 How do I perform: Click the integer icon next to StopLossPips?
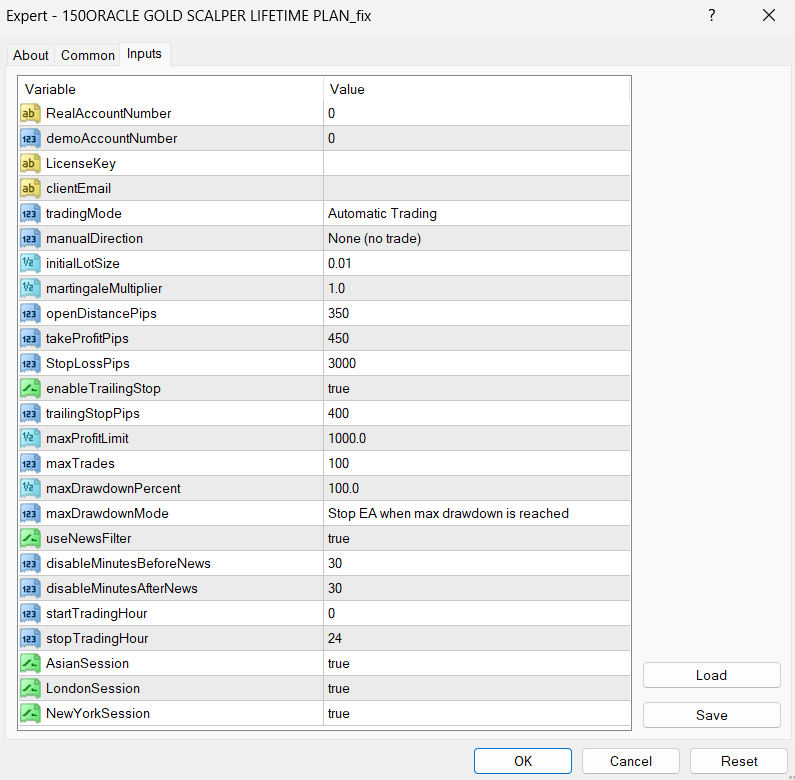pos(30,364)
